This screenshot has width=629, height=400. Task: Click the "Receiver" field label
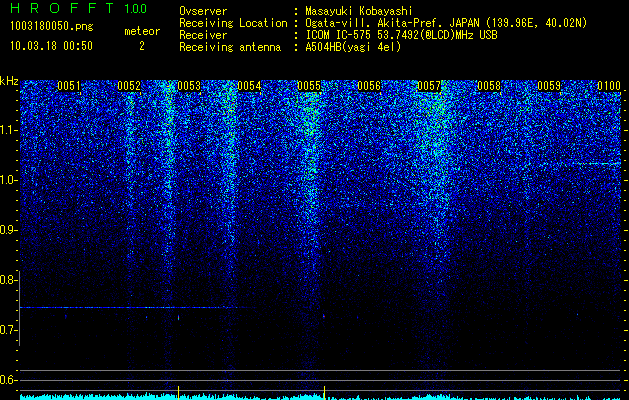(x=203, y=35)
